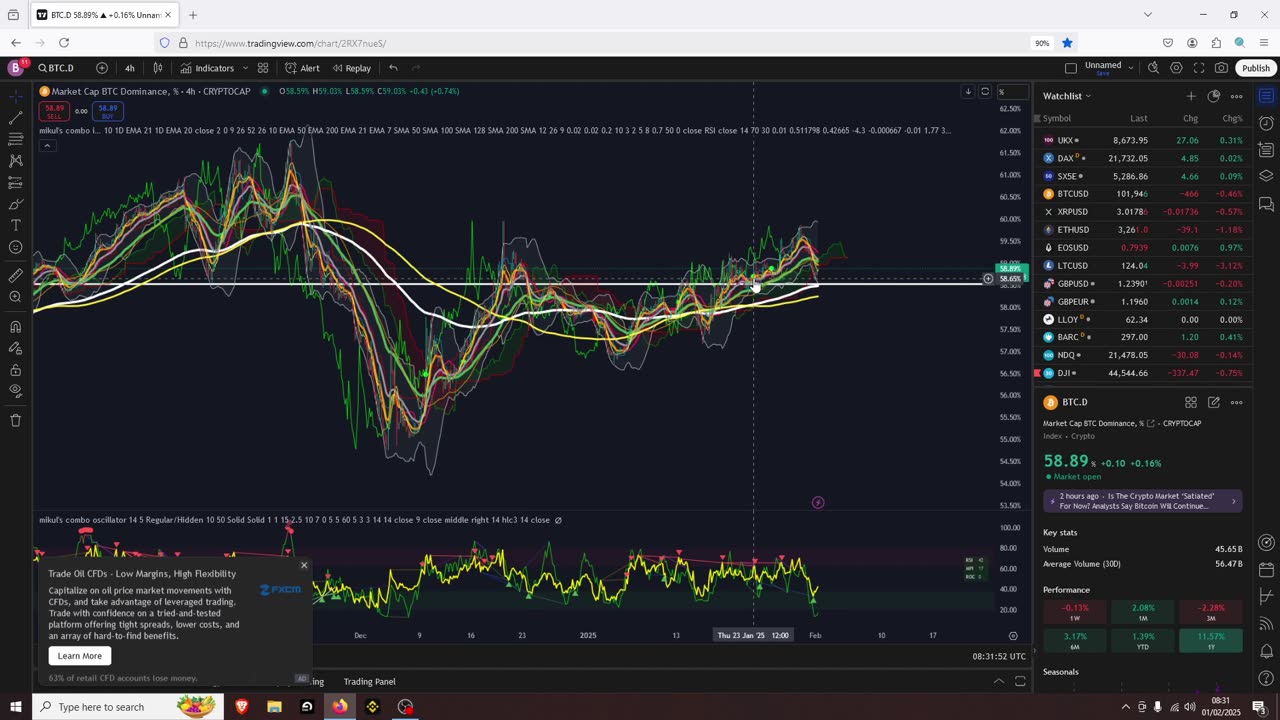
Task: Toggle lock all drawing tools
Action: coord(15,370)
